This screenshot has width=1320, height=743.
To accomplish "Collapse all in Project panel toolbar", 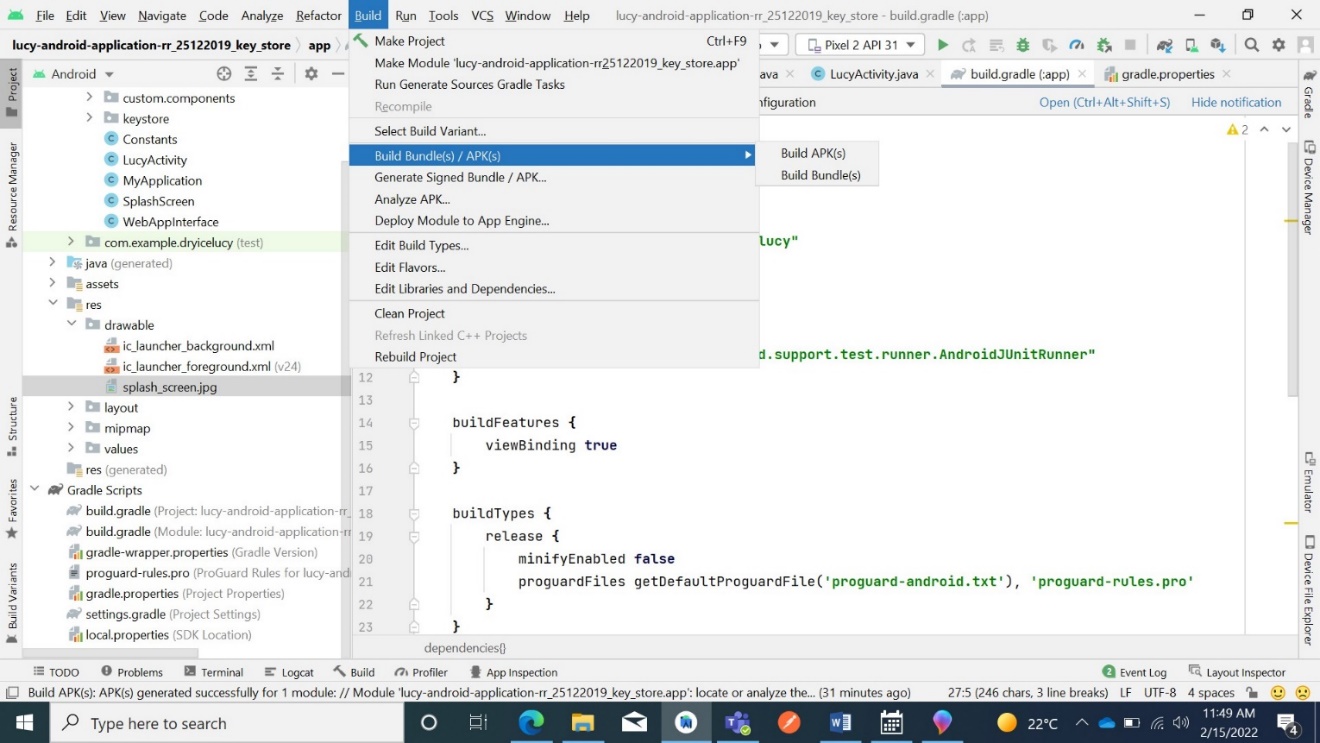I will [x=278, y=74].
